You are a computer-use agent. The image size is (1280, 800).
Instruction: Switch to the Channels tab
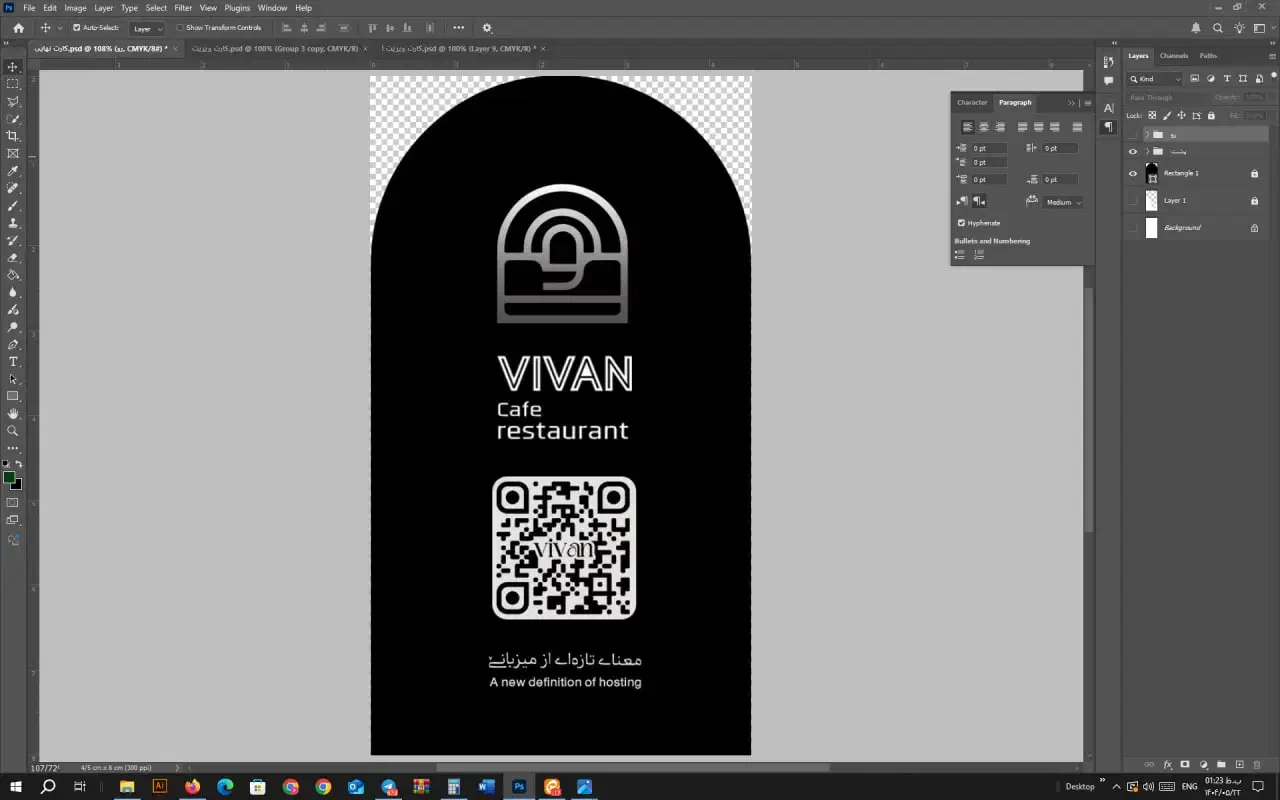pyautogui.click(x=1174, y=56)
